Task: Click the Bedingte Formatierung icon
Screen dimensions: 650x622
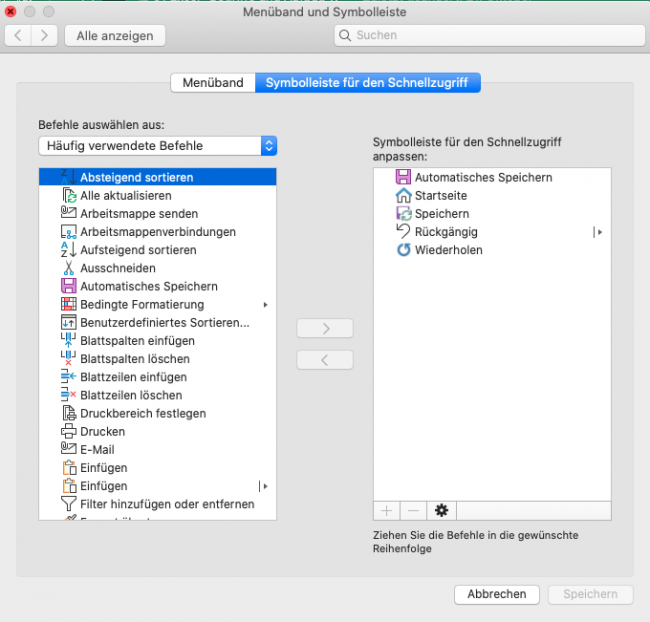Action: [x=69, y=304]
